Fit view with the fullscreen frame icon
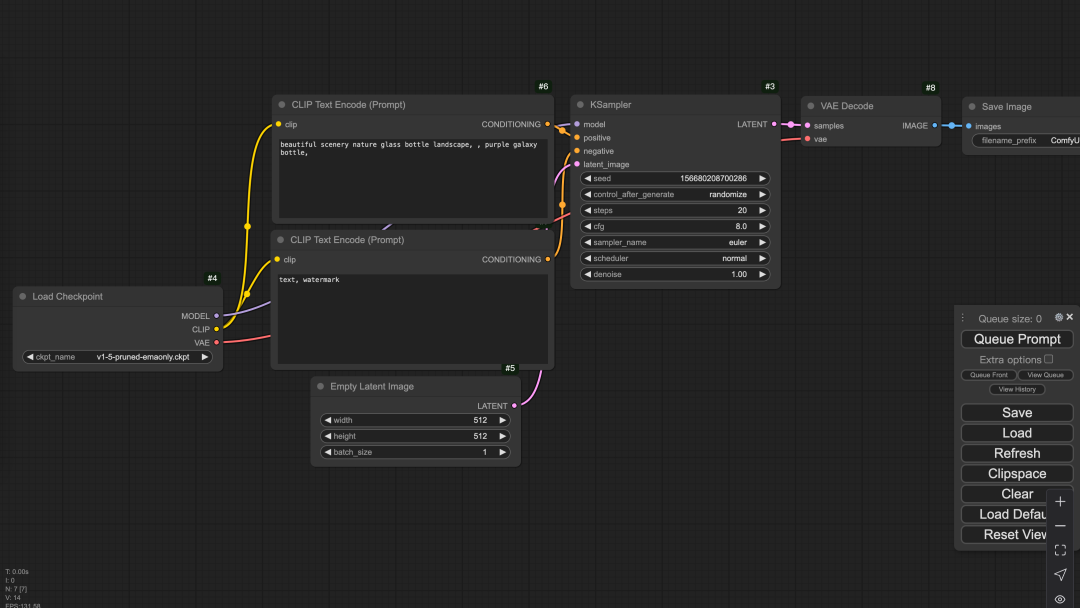Viewport: 1080px width, 608px height. [1060, 550]
